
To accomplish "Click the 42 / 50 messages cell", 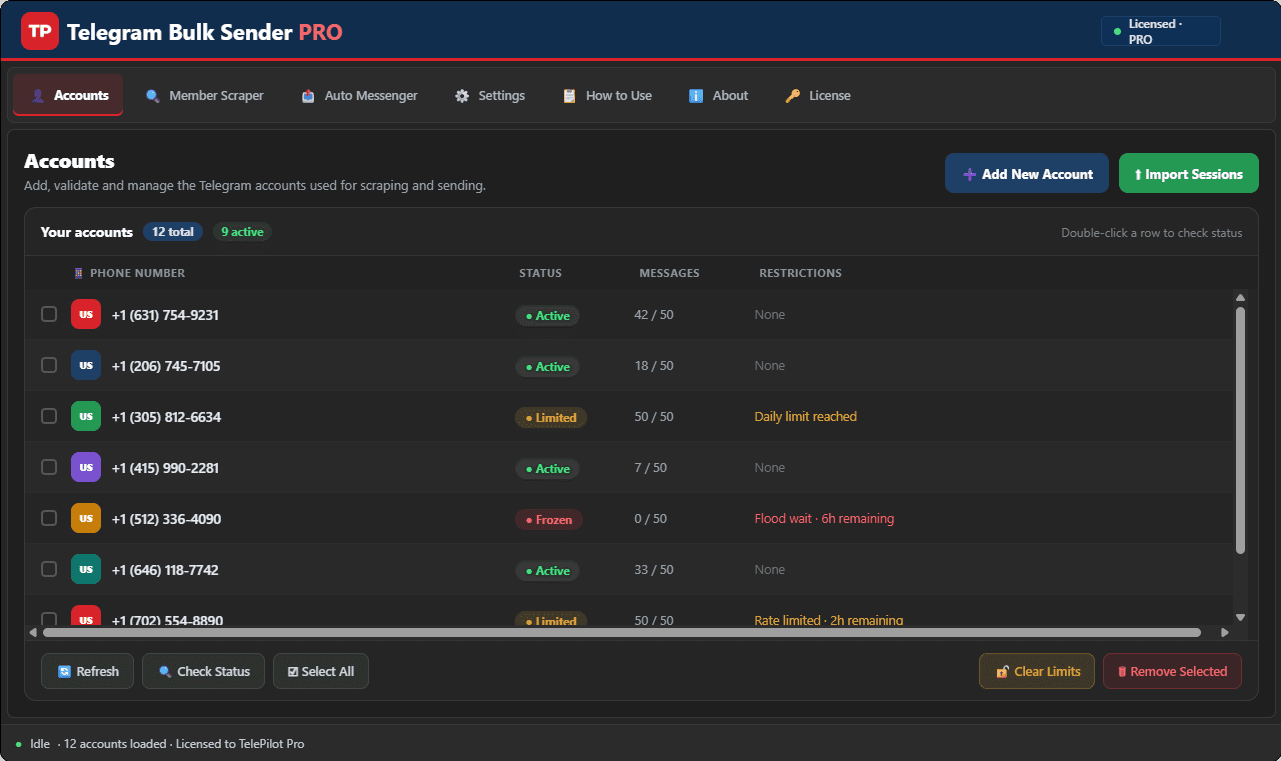I will pos(654,315).
